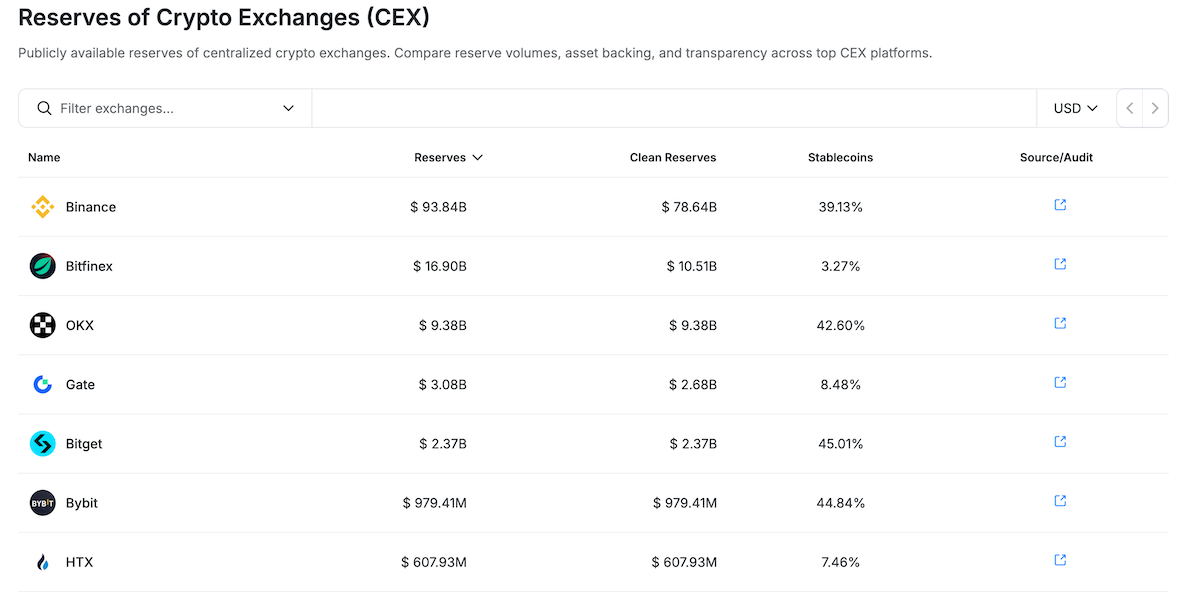Click OKX stablecoins value 42.60%
The width and height of the screenshot is (1200, 592).
click(x=840, y=325)
